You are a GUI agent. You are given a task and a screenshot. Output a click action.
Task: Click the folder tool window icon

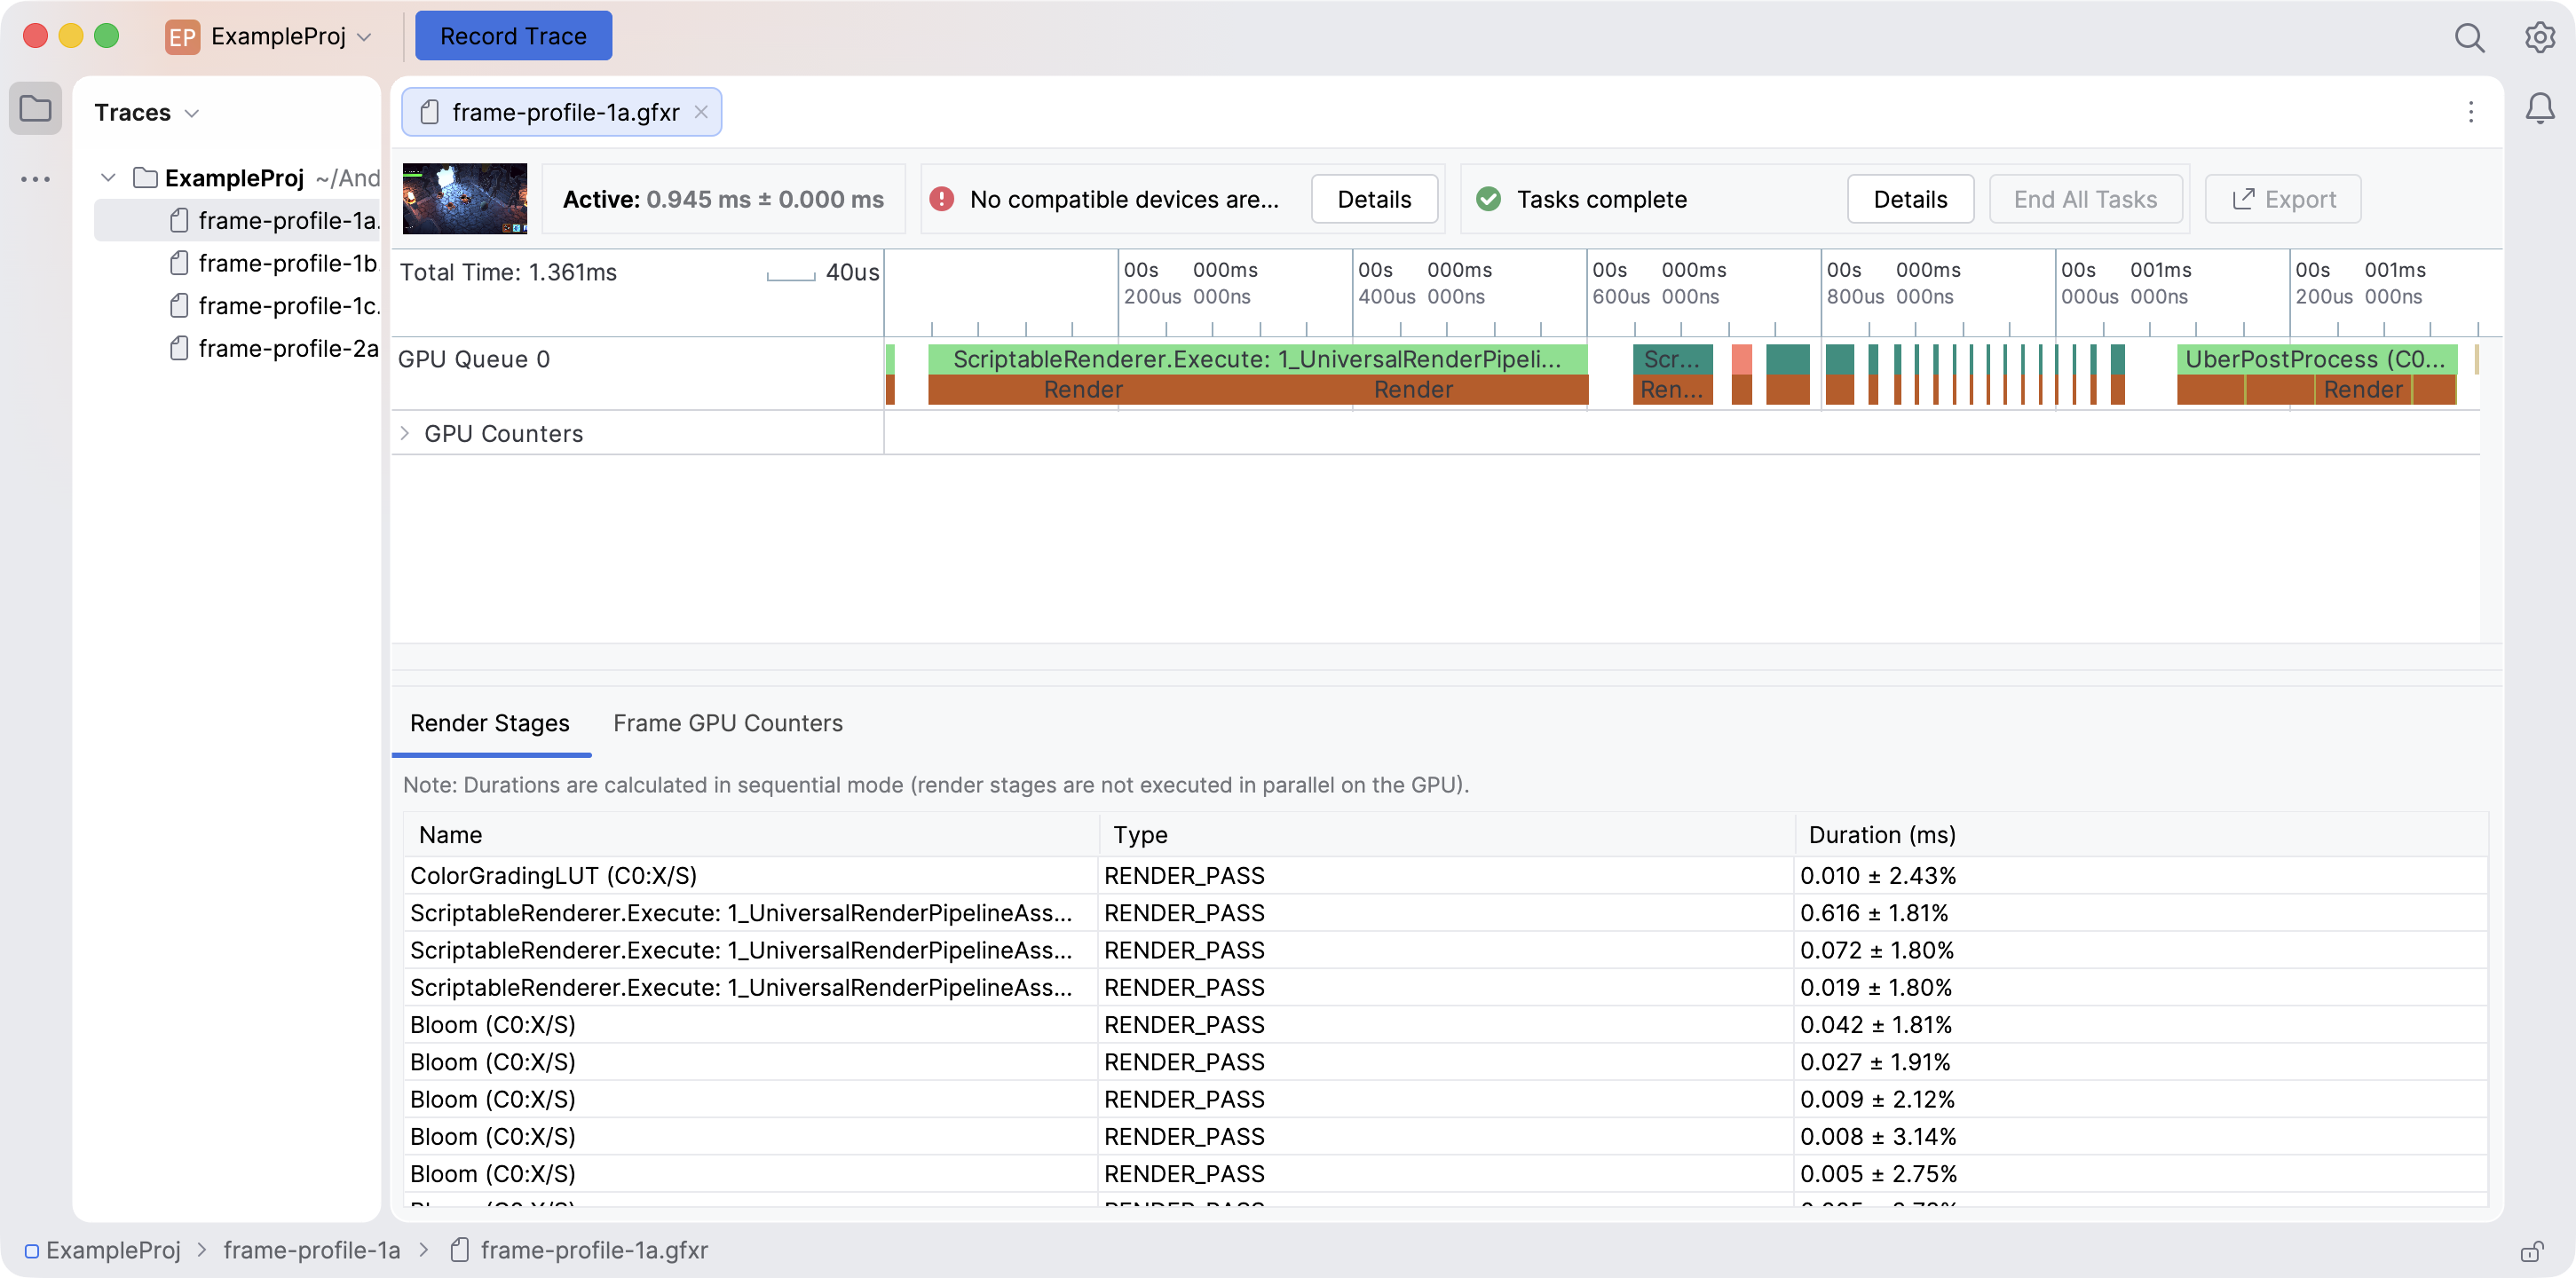[36, 108]
